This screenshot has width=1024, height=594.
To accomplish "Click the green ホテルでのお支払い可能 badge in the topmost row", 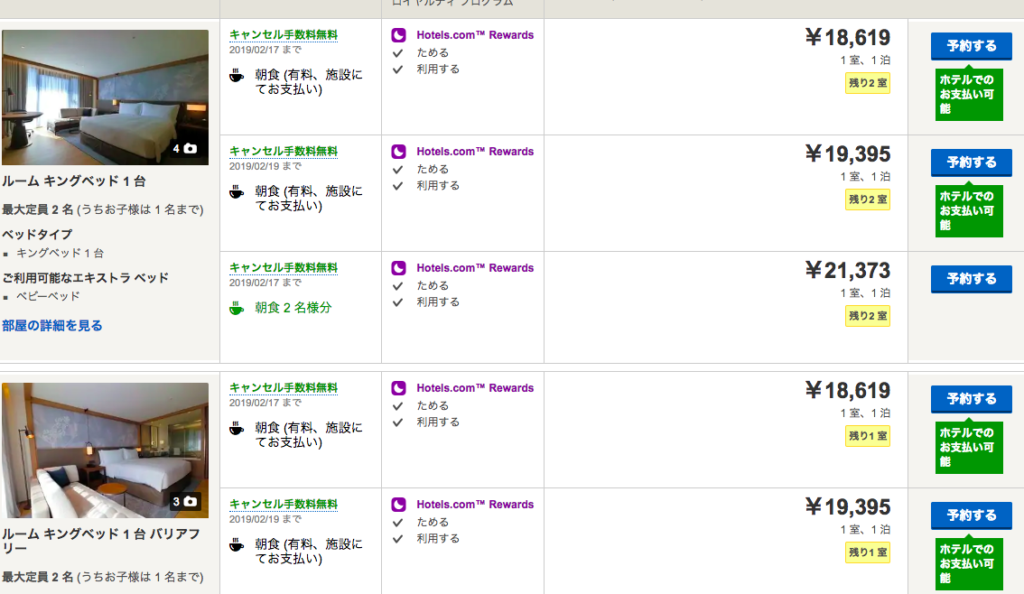I will 966,93.
